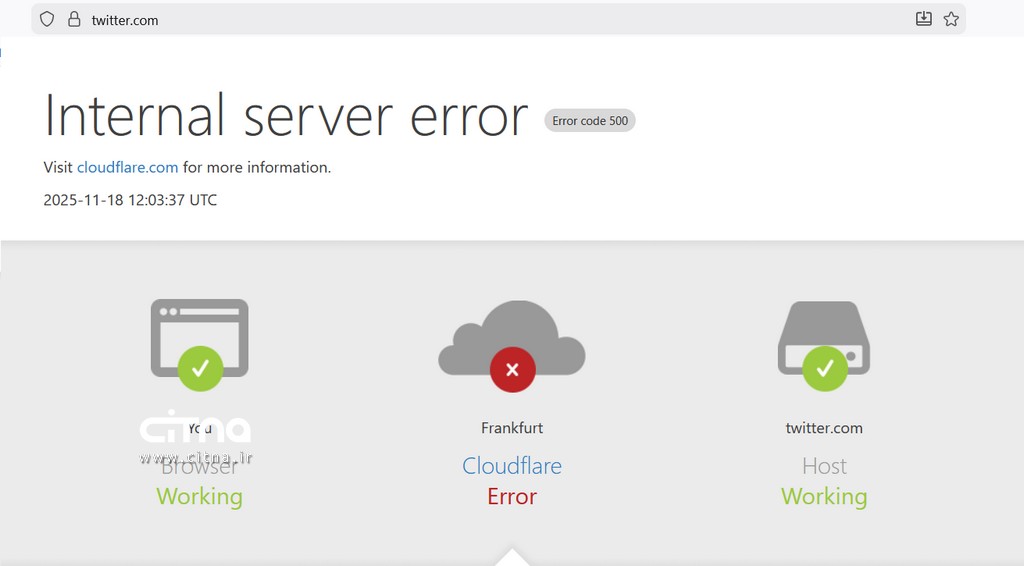Viewport: 1024px width, 566px height.
Task: Open the blue Cloudflare link under Frankfurt
Action: 512,466
